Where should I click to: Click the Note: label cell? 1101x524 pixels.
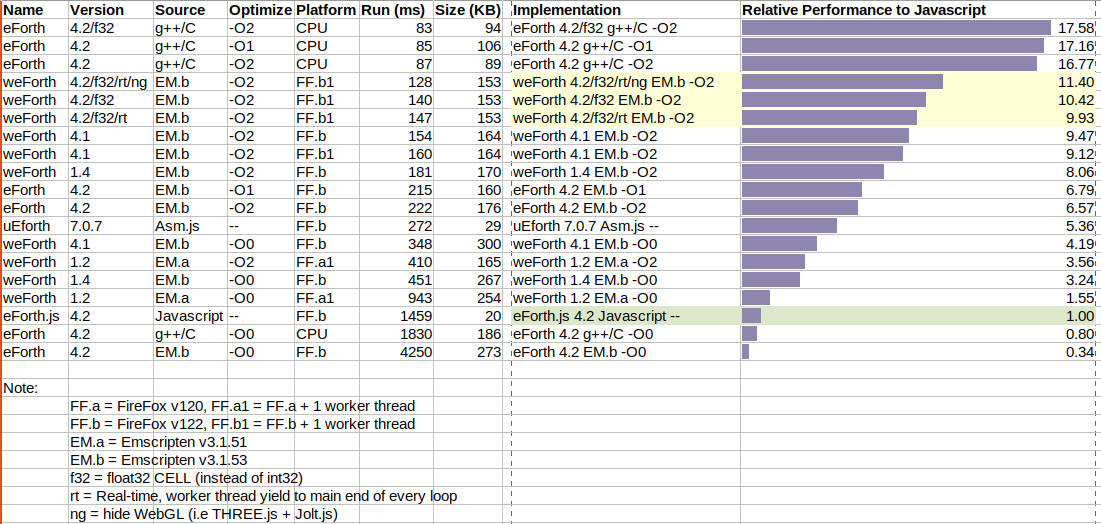point(21,387)
